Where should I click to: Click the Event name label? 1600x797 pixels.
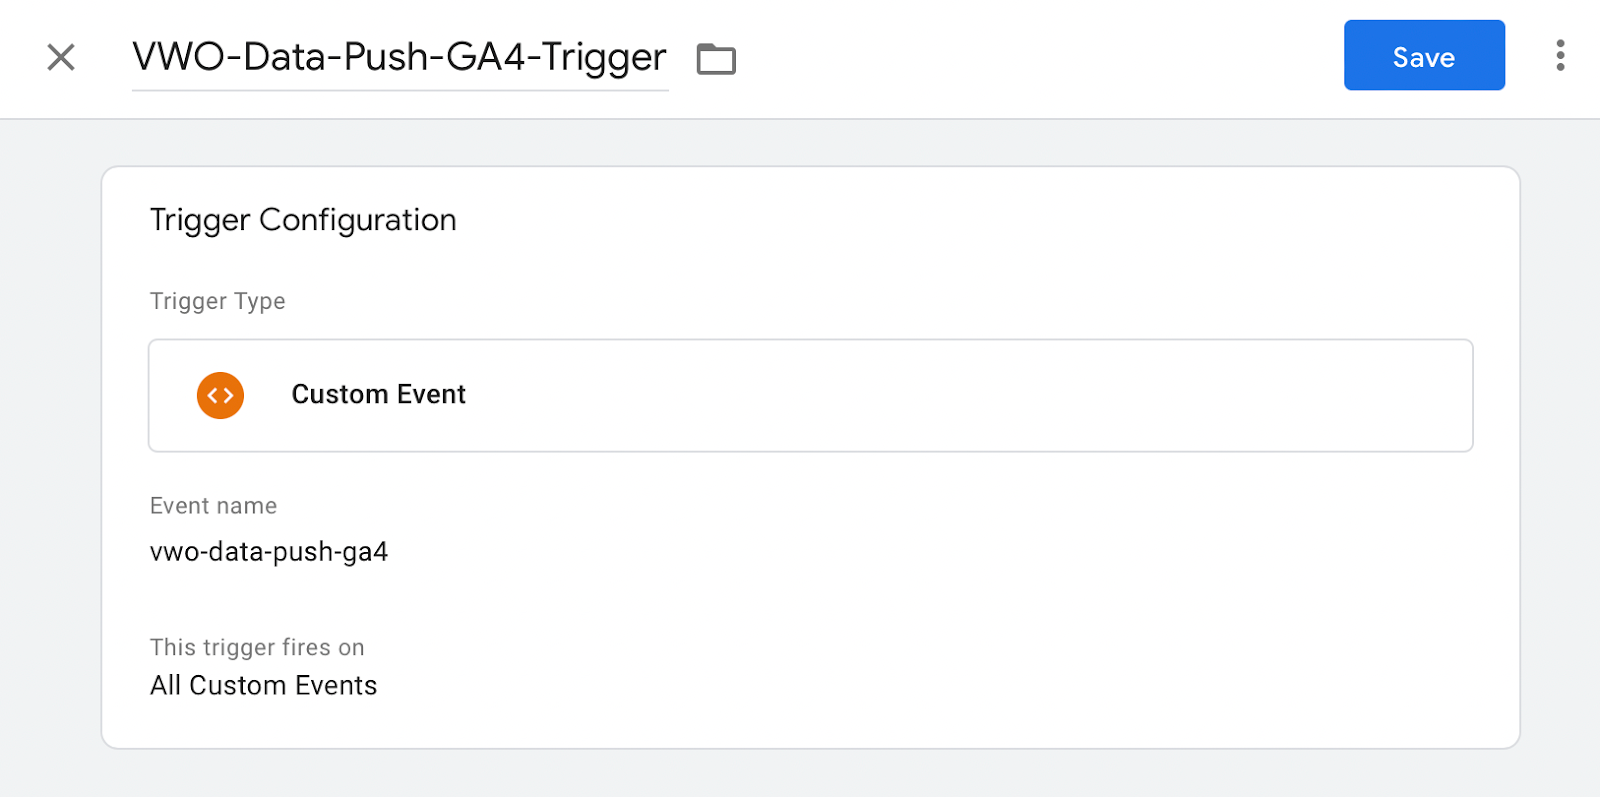[213, 506]
